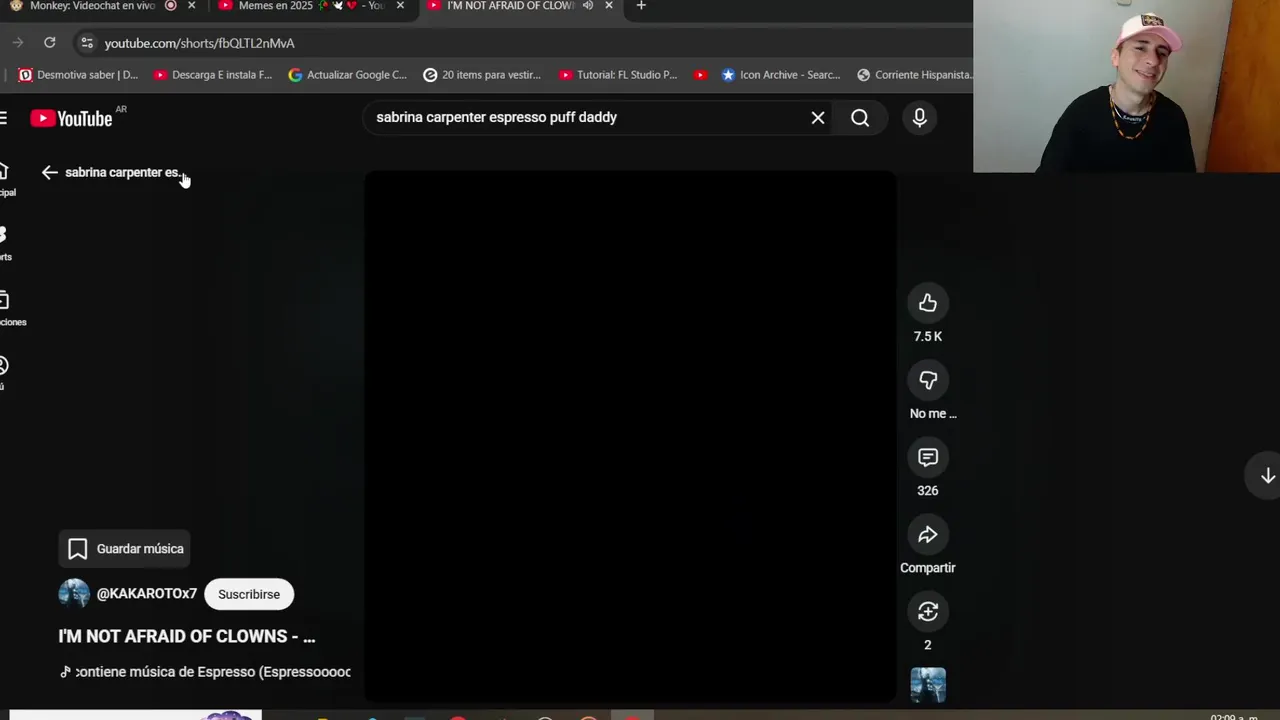Click 'sabrina carpenter es..' search label
1280x720 pixels.
pos(123,172)
